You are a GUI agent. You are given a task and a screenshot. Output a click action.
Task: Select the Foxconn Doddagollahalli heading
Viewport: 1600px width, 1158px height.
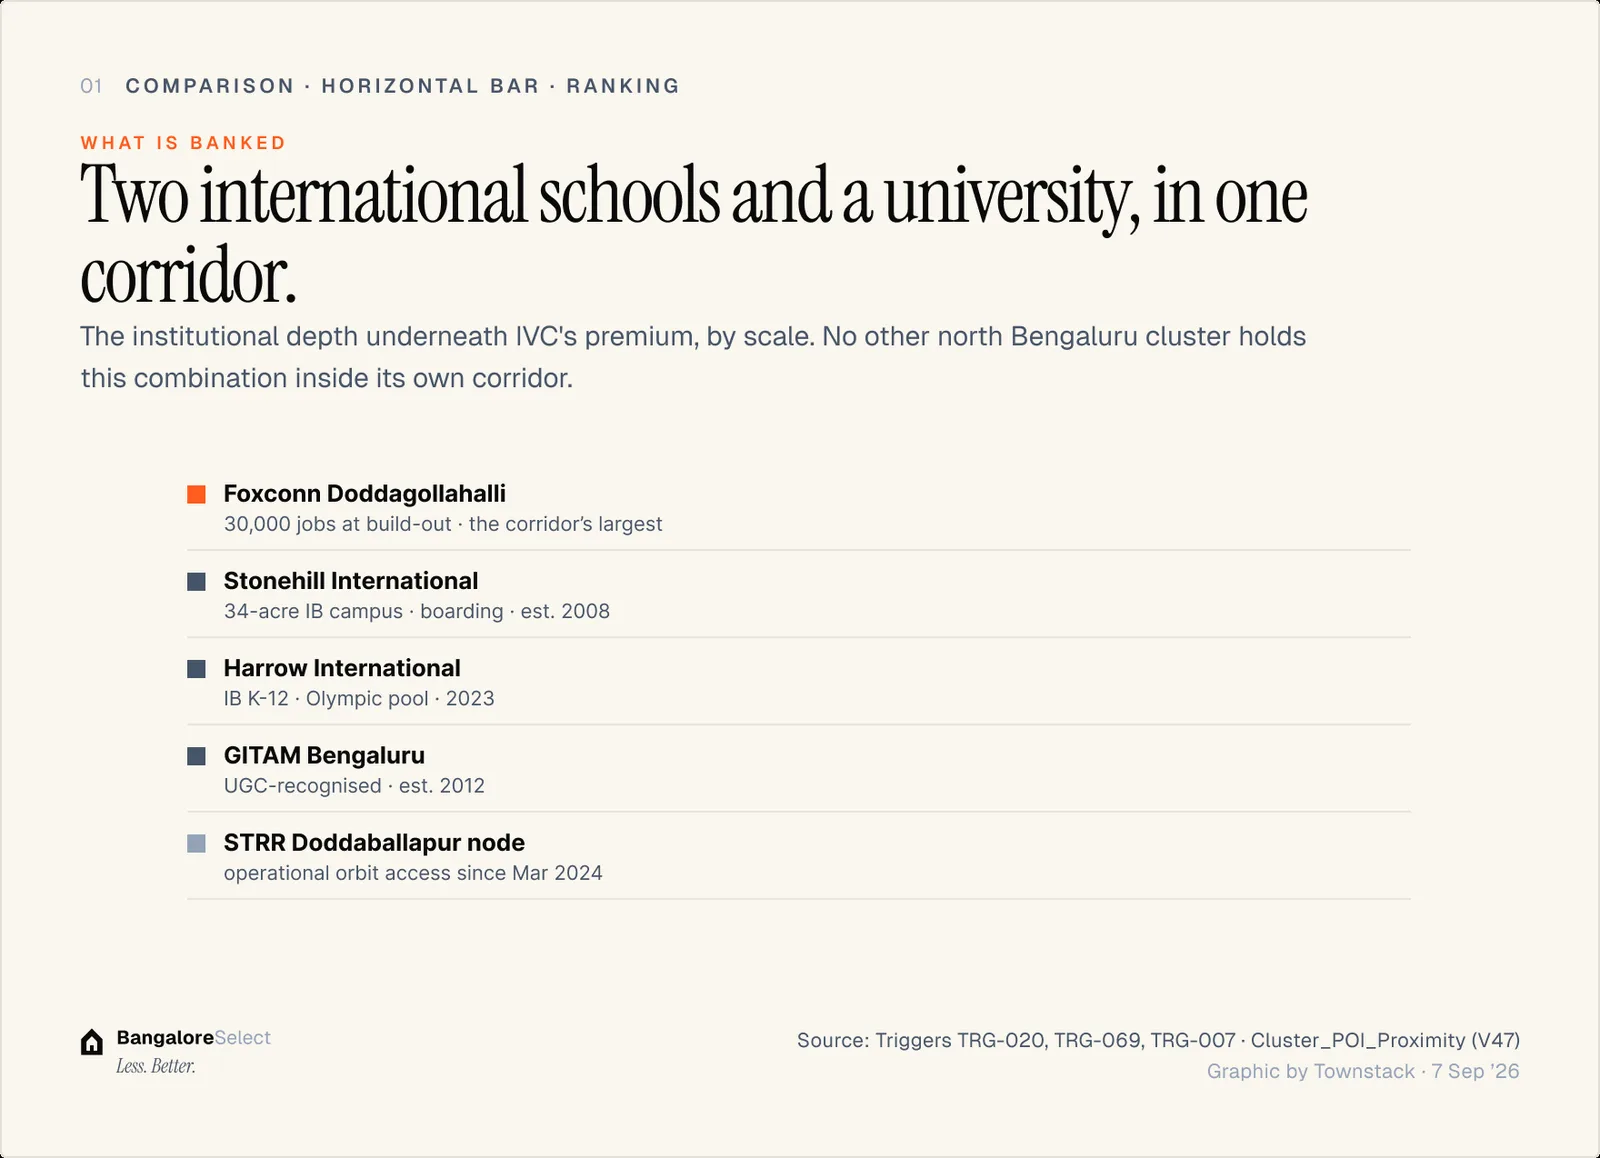(365, 494)
